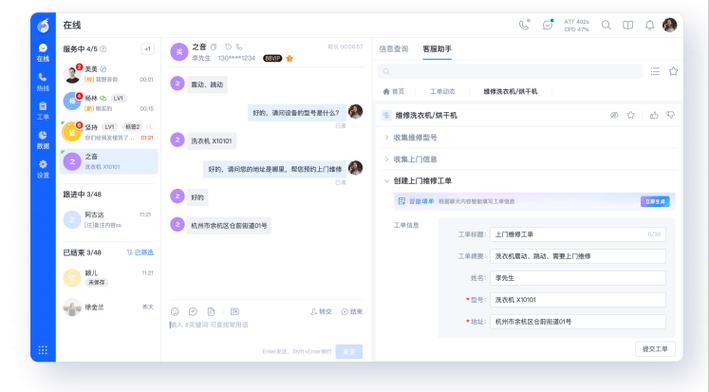Open the 坚持 conversation in list

click(x=109, y=132)
